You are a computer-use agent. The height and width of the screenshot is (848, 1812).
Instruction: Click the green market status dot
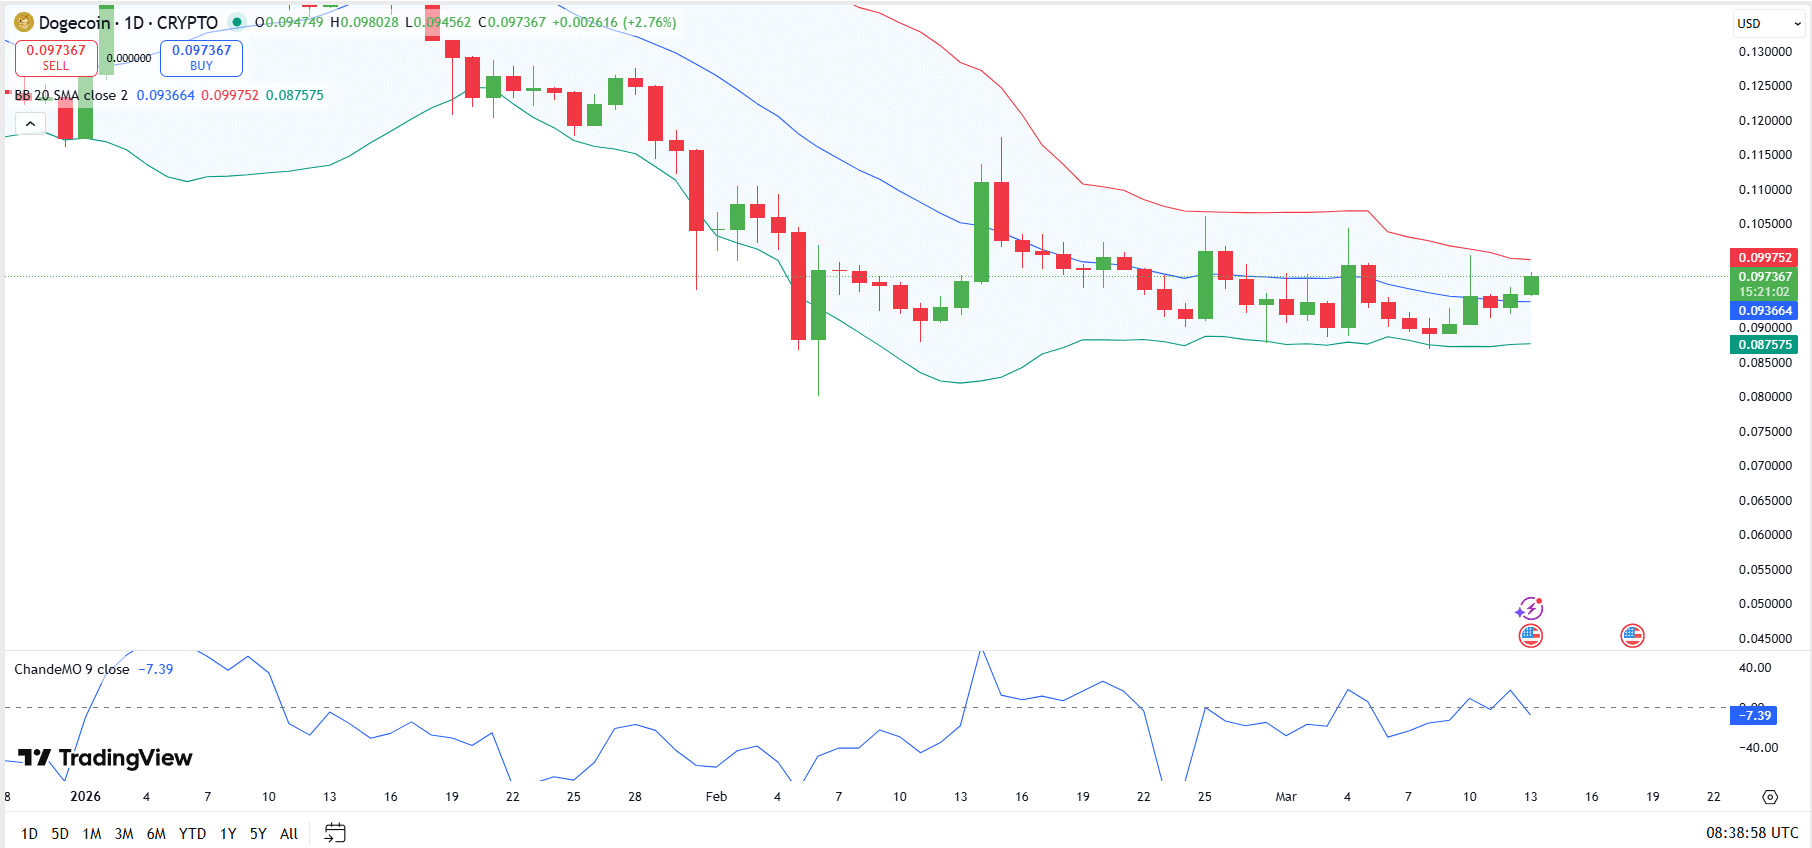pos(237,22)
